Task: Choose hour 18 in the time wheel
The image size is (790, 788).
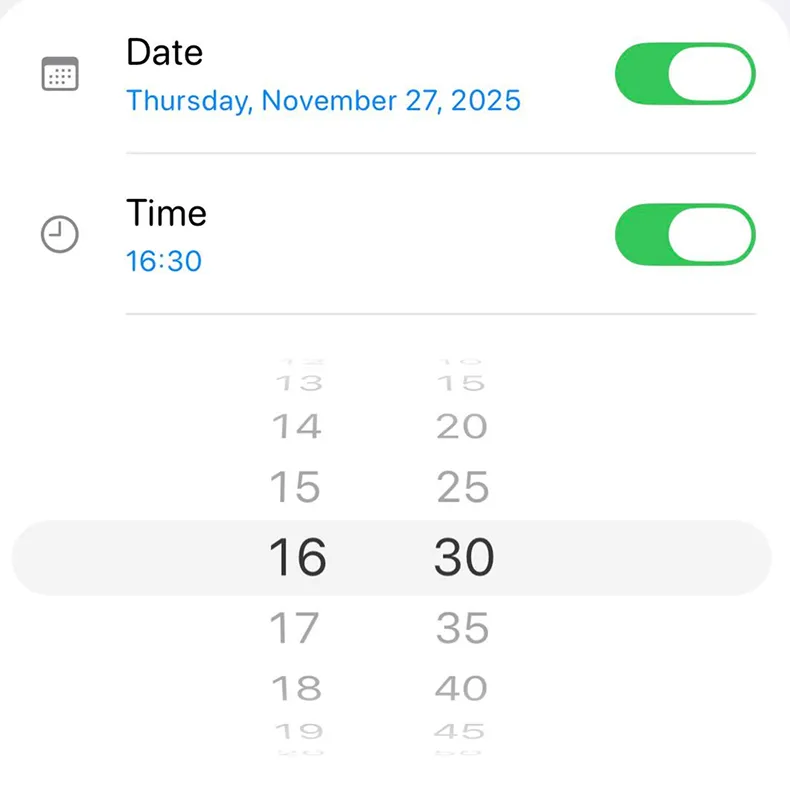Action: pyautogui.click(x=297, y=688)
